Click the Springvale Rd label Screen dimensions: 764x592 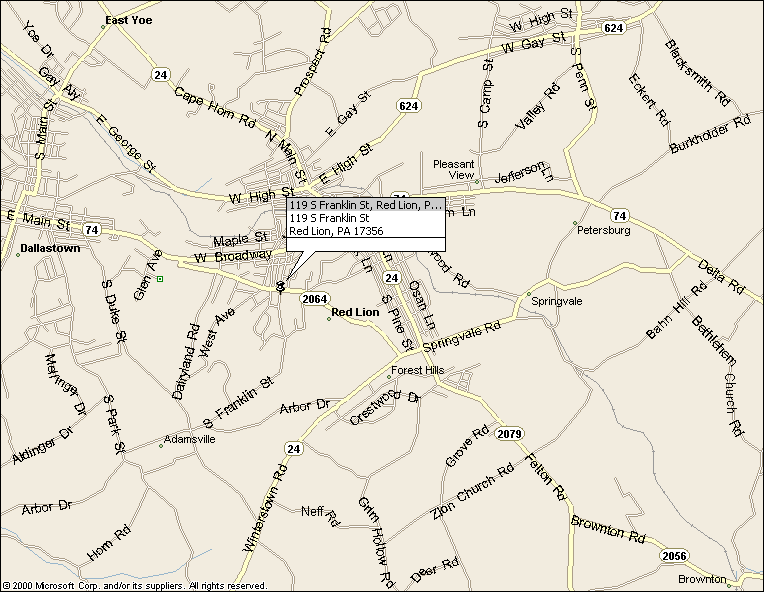tap(462, 336)
